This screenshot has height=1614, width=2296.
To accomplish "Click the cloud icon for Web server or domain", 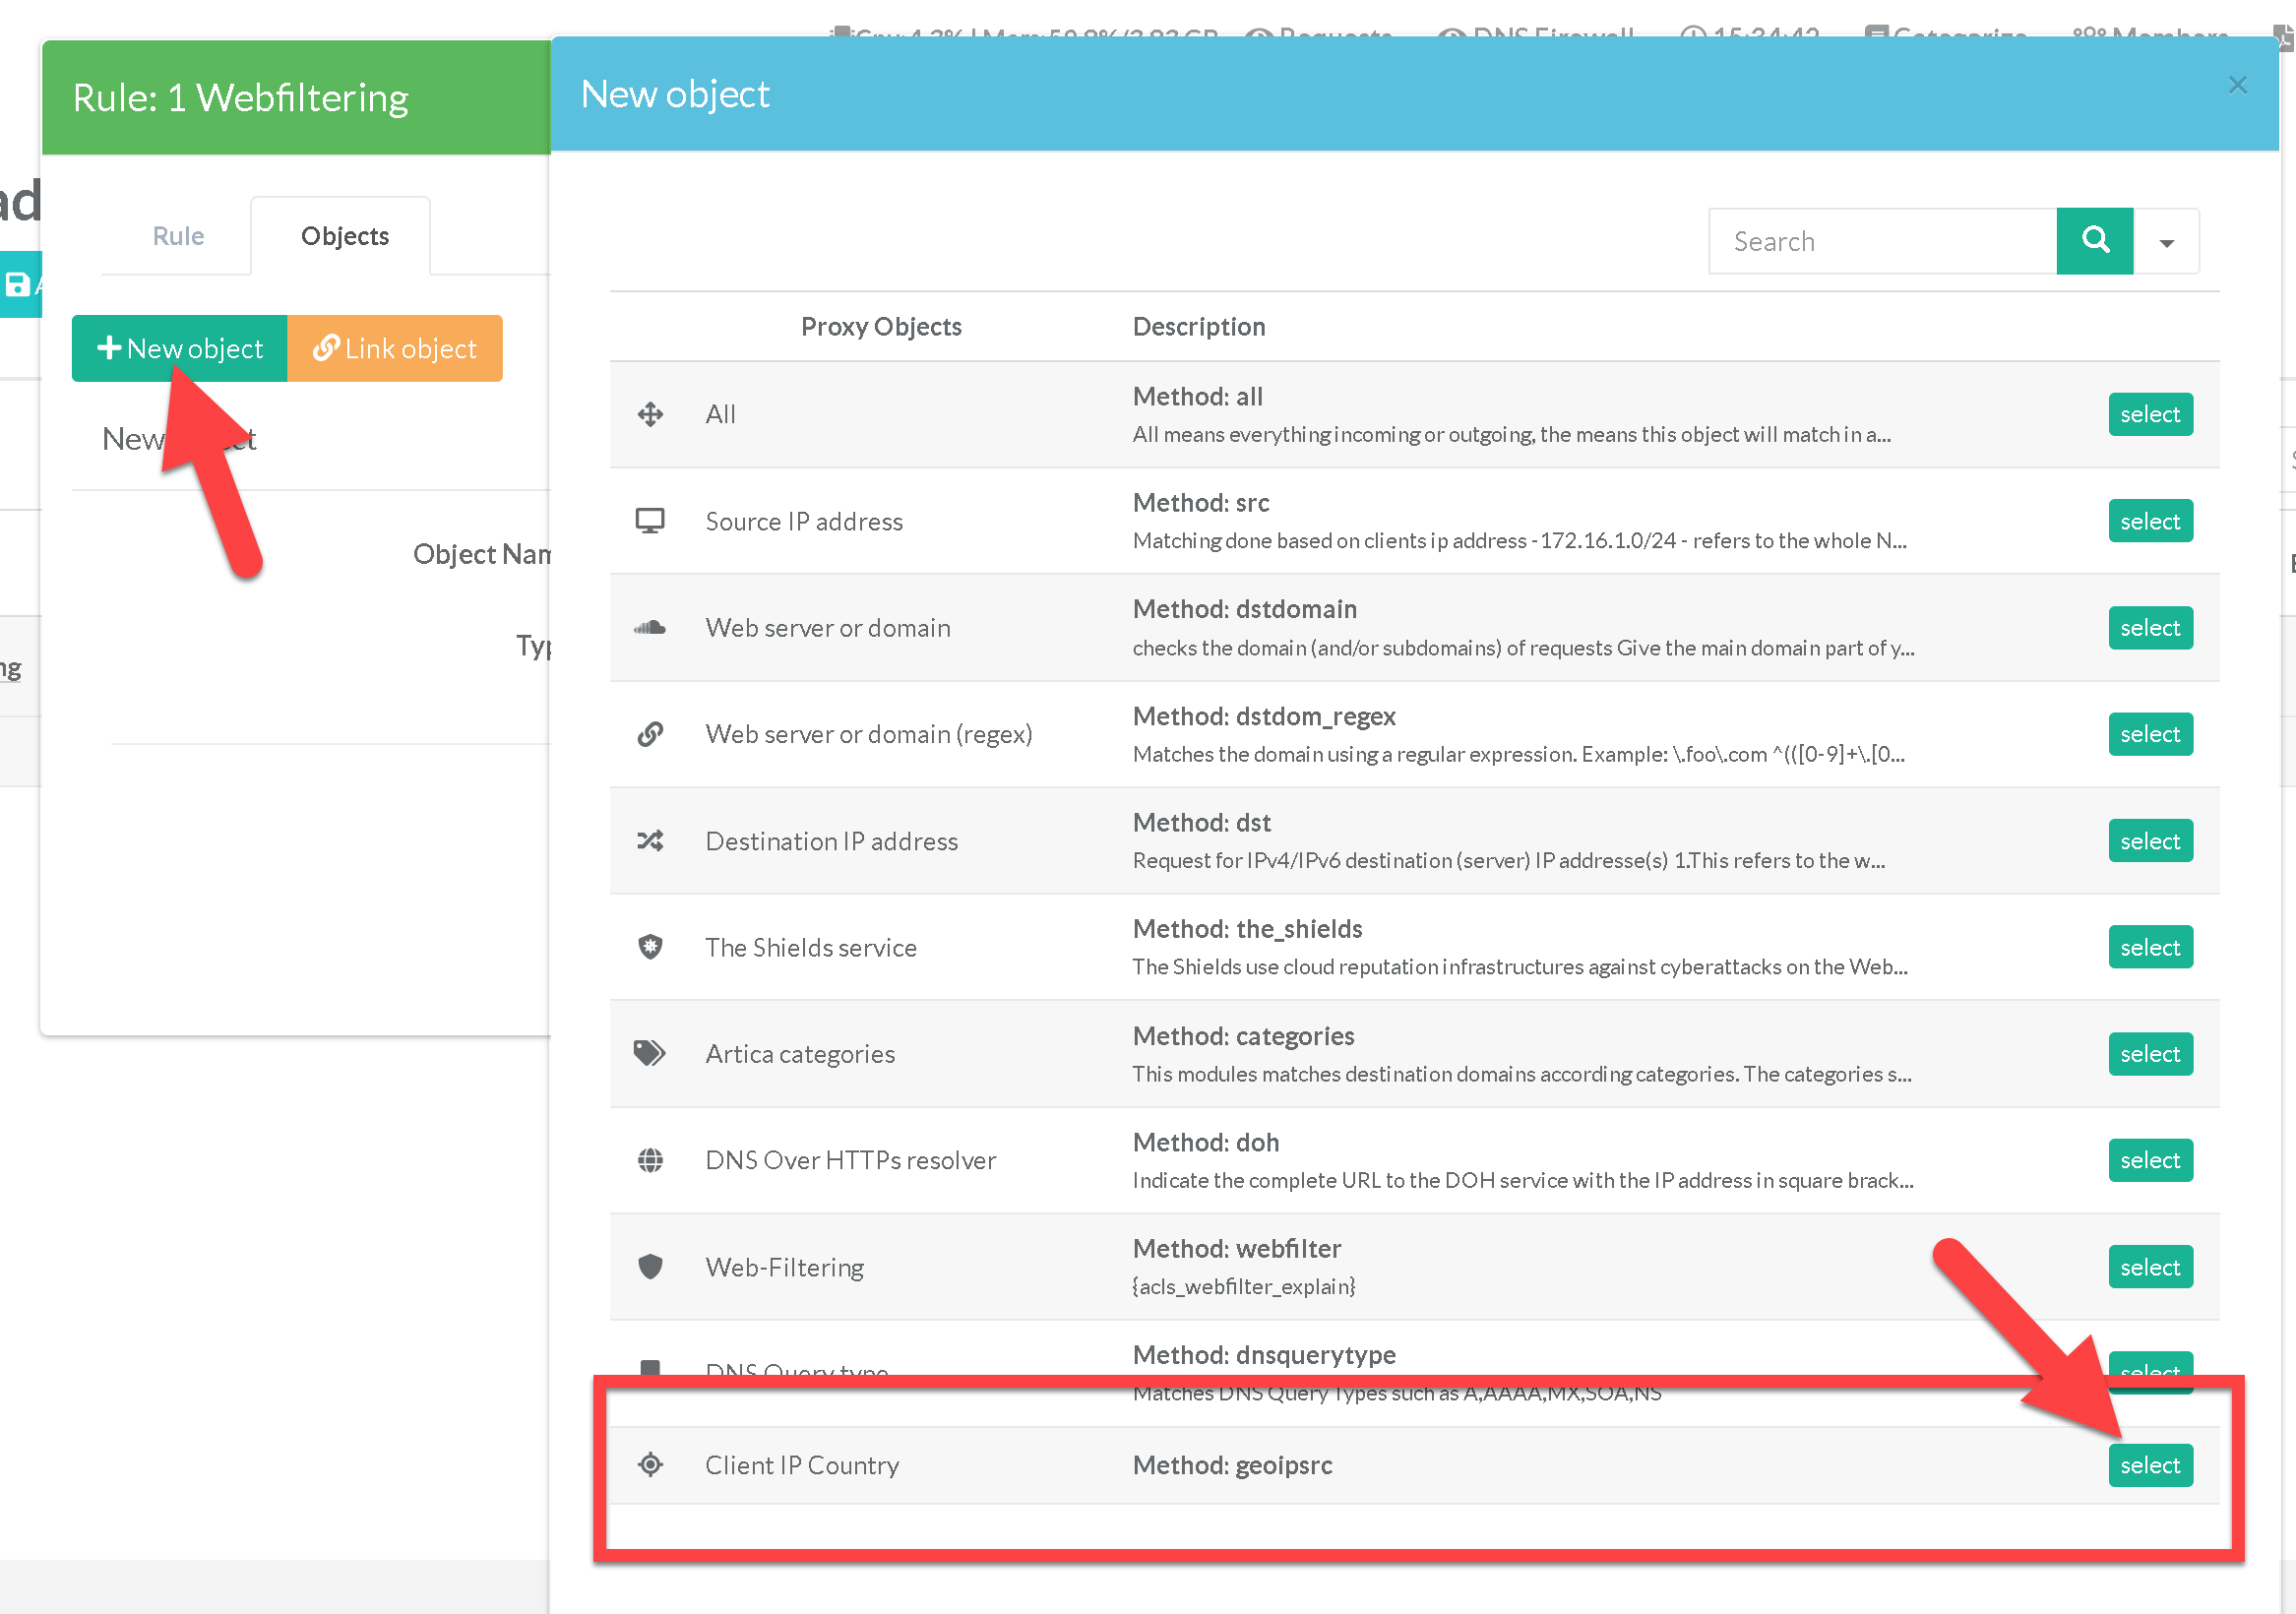I will [650, 628].
